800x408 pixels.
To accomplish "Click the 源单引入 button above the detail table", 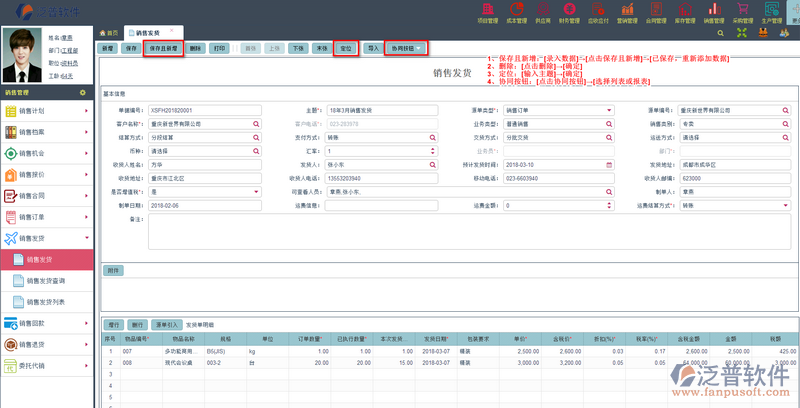I will coord(166,325).
